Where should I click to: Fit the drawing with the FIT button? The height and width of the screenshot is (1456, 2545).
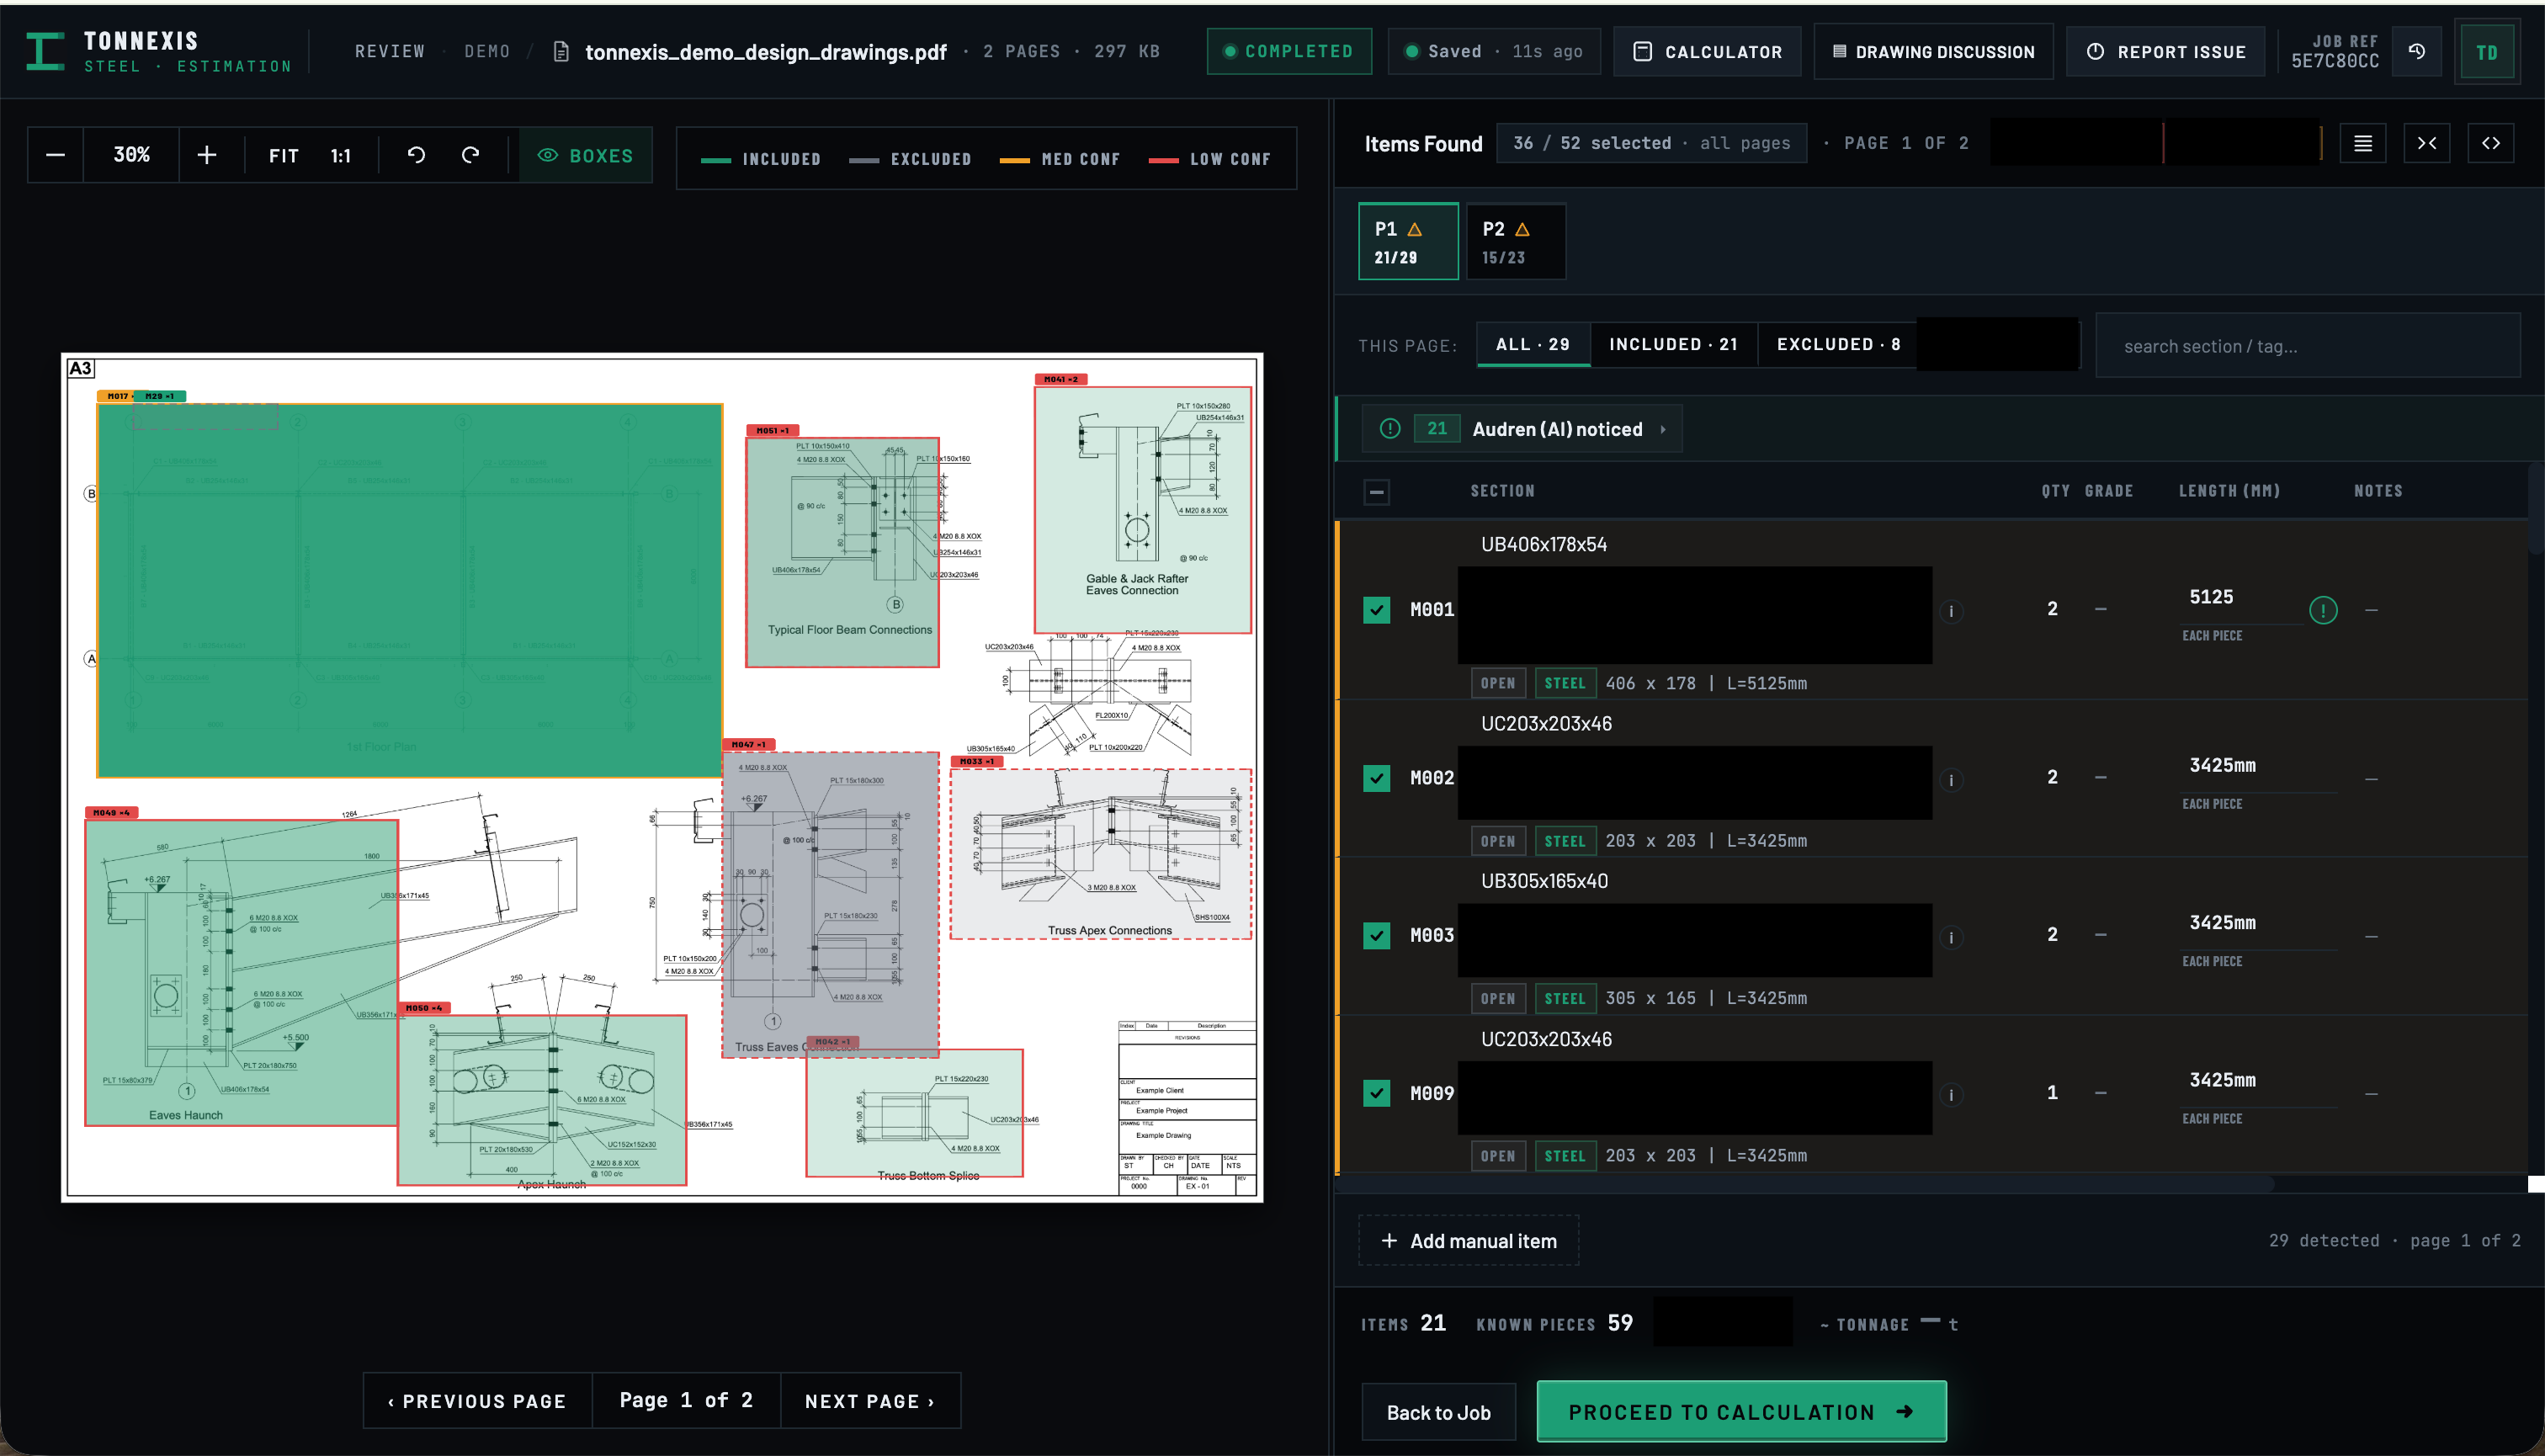(284, 156)
